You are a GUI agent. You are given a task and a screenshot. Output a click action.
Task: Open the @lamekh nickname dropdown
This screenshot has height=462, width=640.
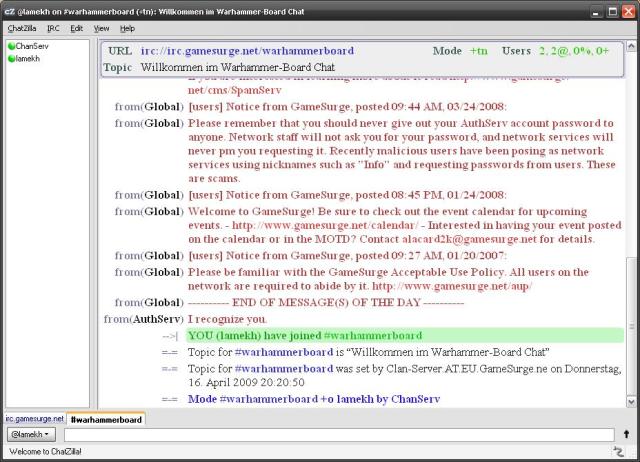pos(31,434)
